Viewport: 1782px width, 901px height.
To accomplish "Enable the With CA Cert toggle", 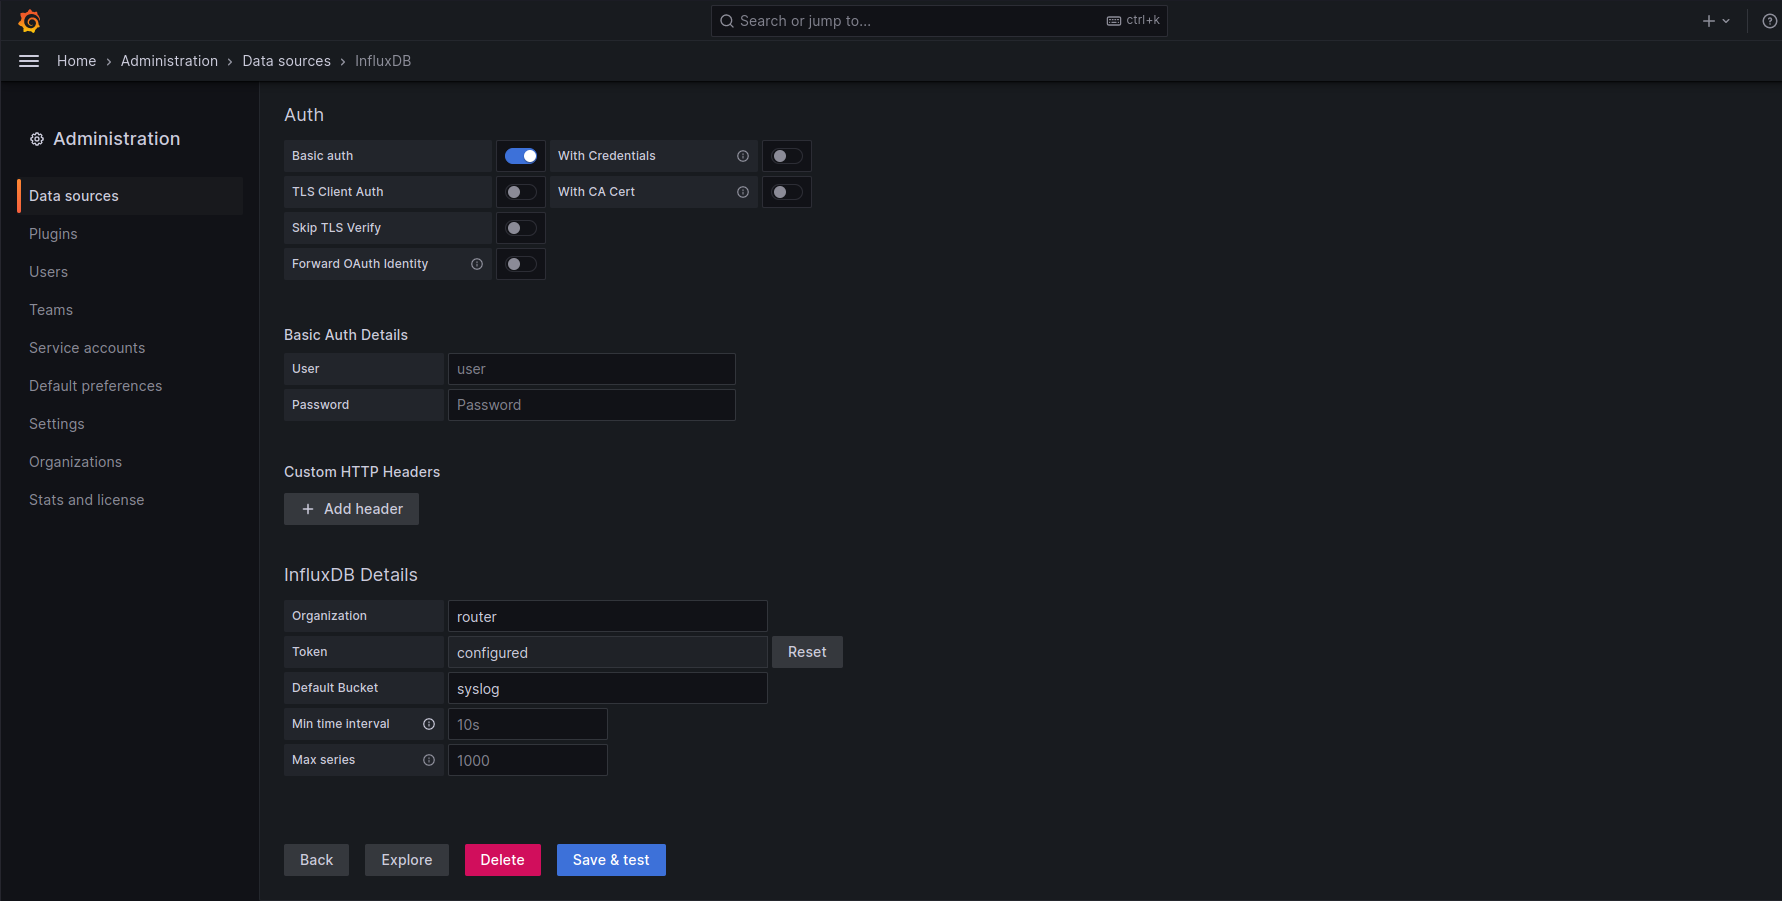I will click(x=787, y=192).
